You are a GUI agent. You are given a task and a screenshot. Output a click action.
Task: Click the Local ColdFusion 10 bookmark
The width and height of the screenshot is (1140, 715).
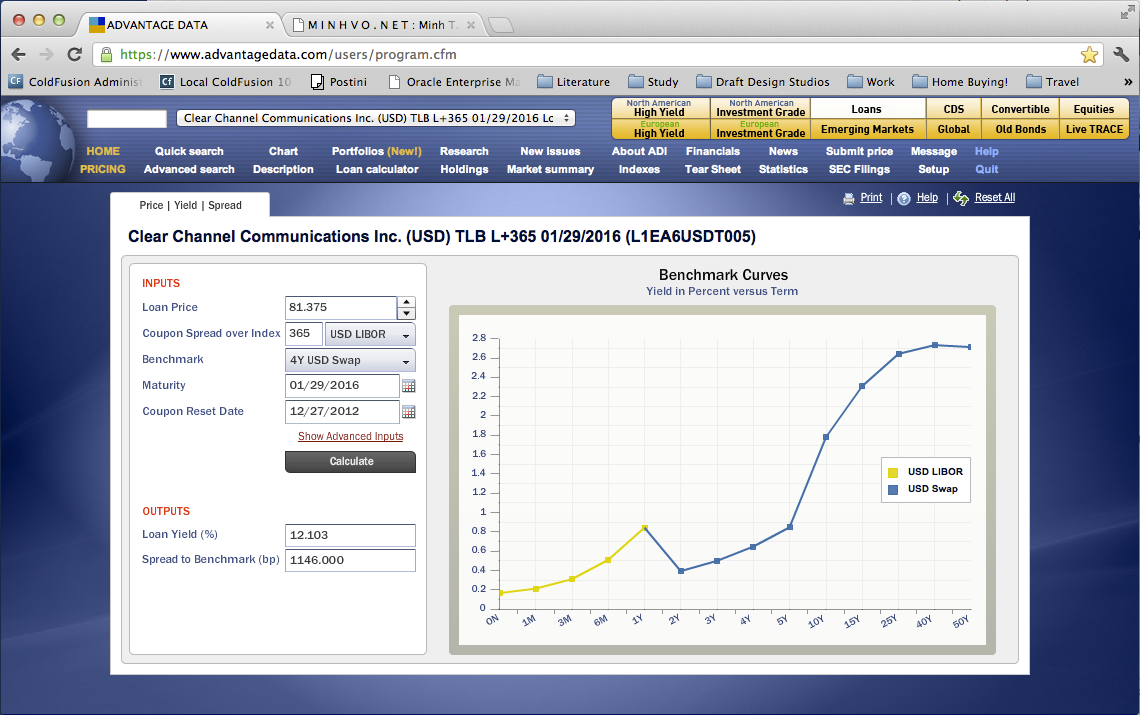[x=225, y=82]
